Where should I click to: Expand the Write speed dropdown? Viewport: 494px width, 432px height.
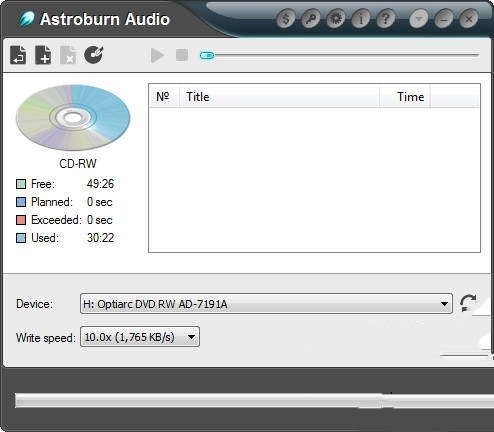pos(140,337)
